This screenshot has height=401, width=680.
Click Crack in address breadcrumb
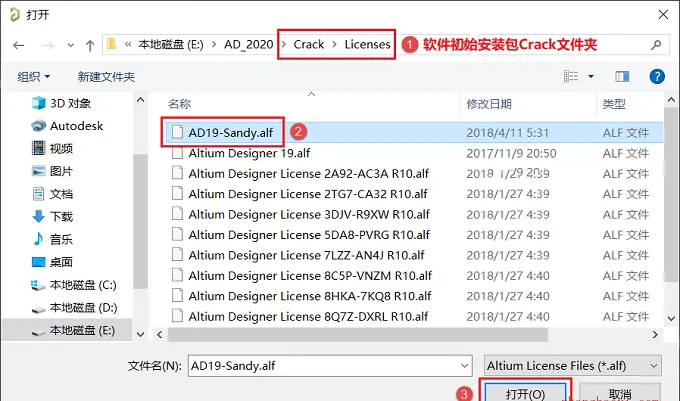point(309,44)
